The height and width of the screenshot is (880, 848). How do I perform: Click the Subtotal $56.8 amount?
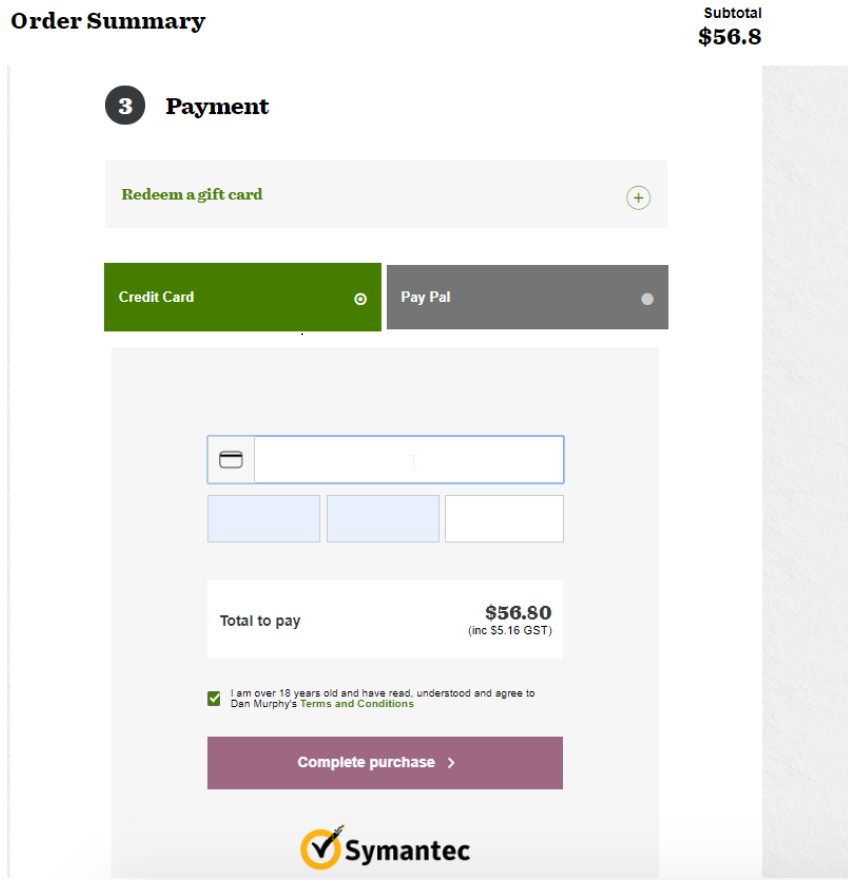pyautogui.click(x=730, y=37)
